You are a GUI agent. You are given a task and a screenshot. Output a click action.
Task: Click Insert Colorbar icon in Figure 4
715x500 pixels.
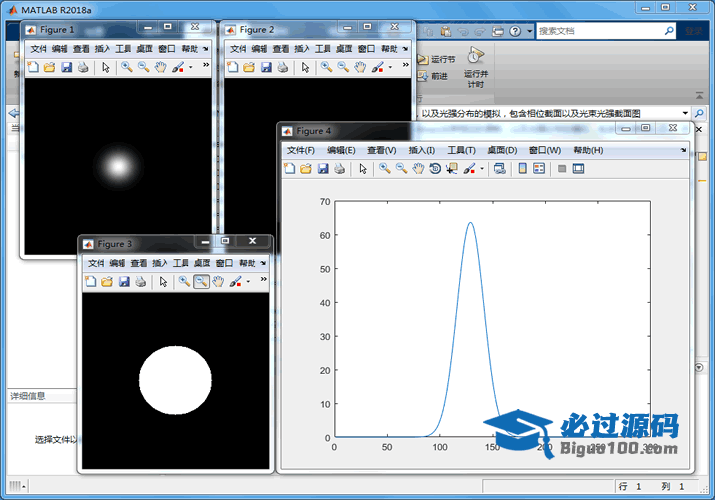523,169
